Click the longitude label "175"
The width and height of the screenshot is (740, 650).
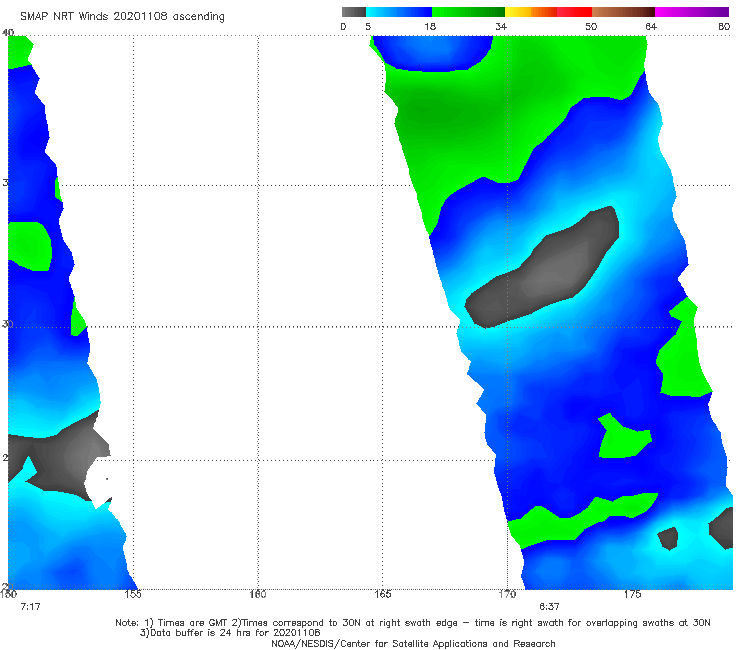click(x=632, y=594)
